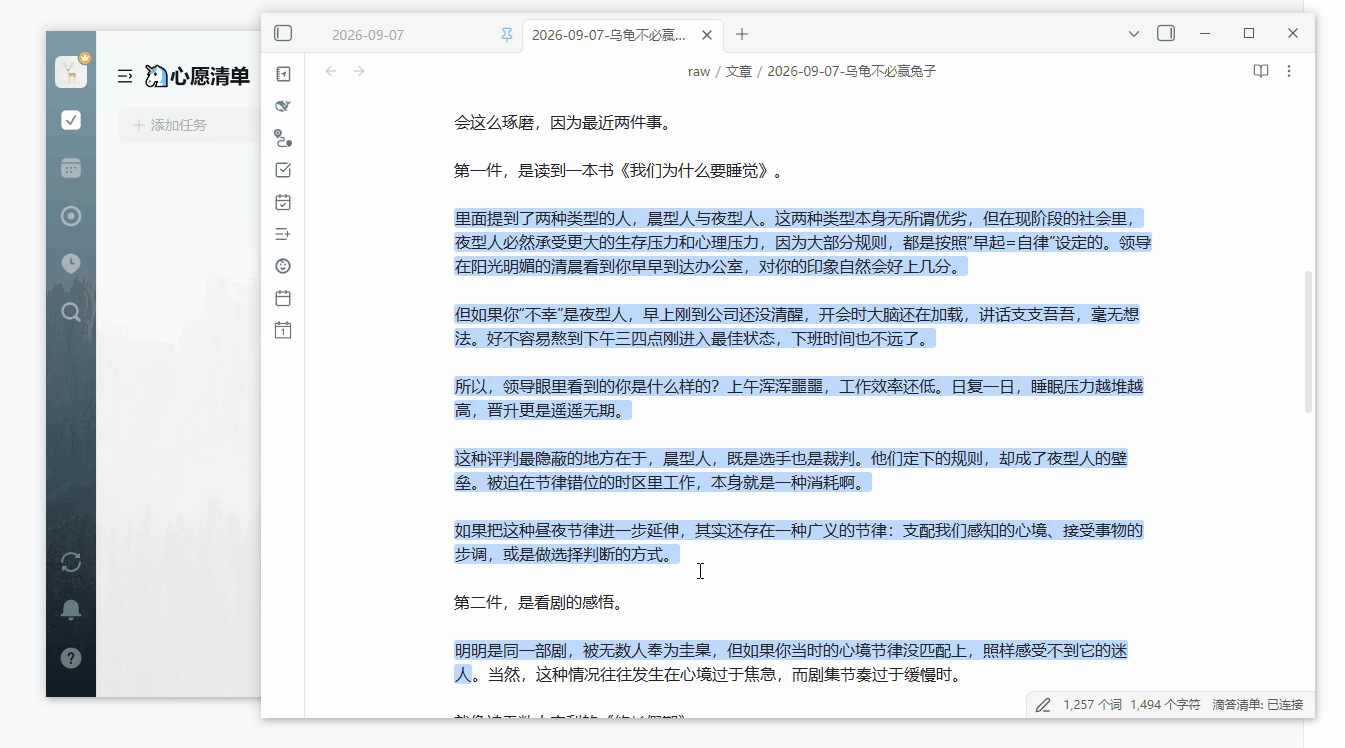Open the focus target icon in 滴答清单
Image resolution: width=1345 pixels, height=748 pixels.
[71, 216]
